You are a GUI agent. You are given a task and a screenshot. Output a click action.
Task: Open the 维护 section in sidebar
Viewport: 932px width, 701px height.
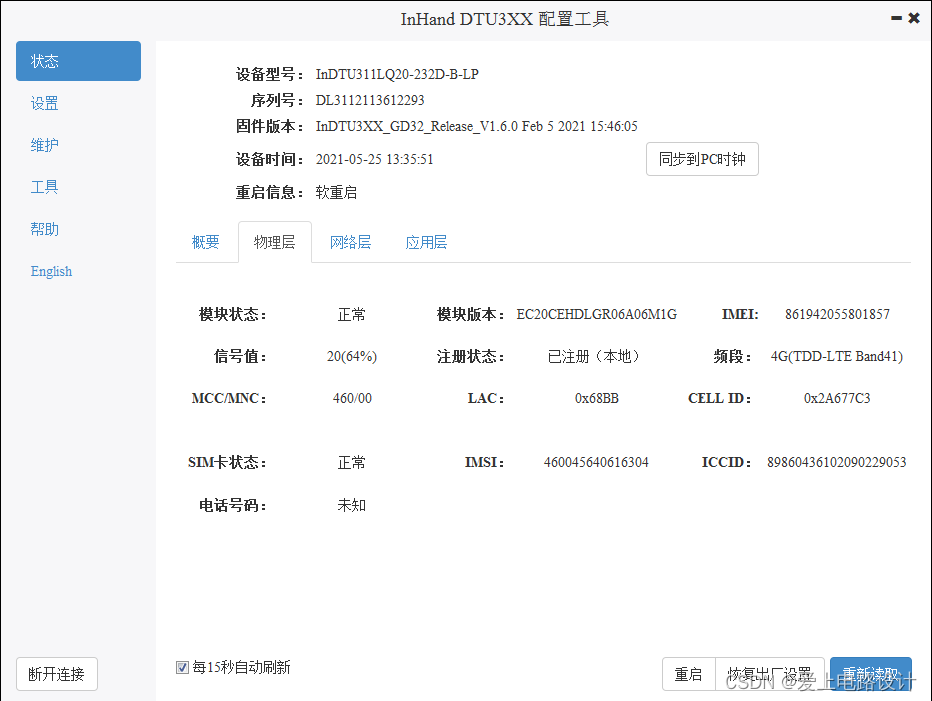click(x=44, y=144)
